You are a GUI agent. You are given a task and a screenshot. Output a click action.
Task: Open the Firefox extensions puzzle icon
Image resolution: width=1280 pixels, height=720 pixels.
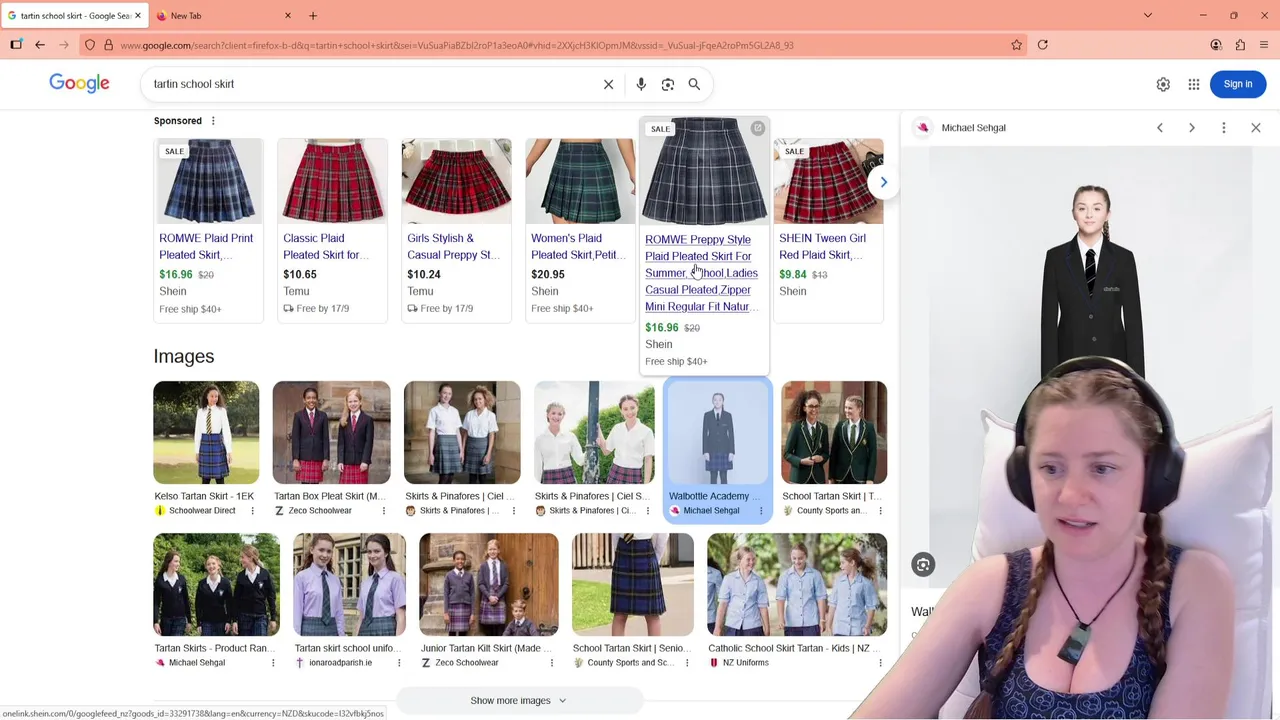point(1240,45)
